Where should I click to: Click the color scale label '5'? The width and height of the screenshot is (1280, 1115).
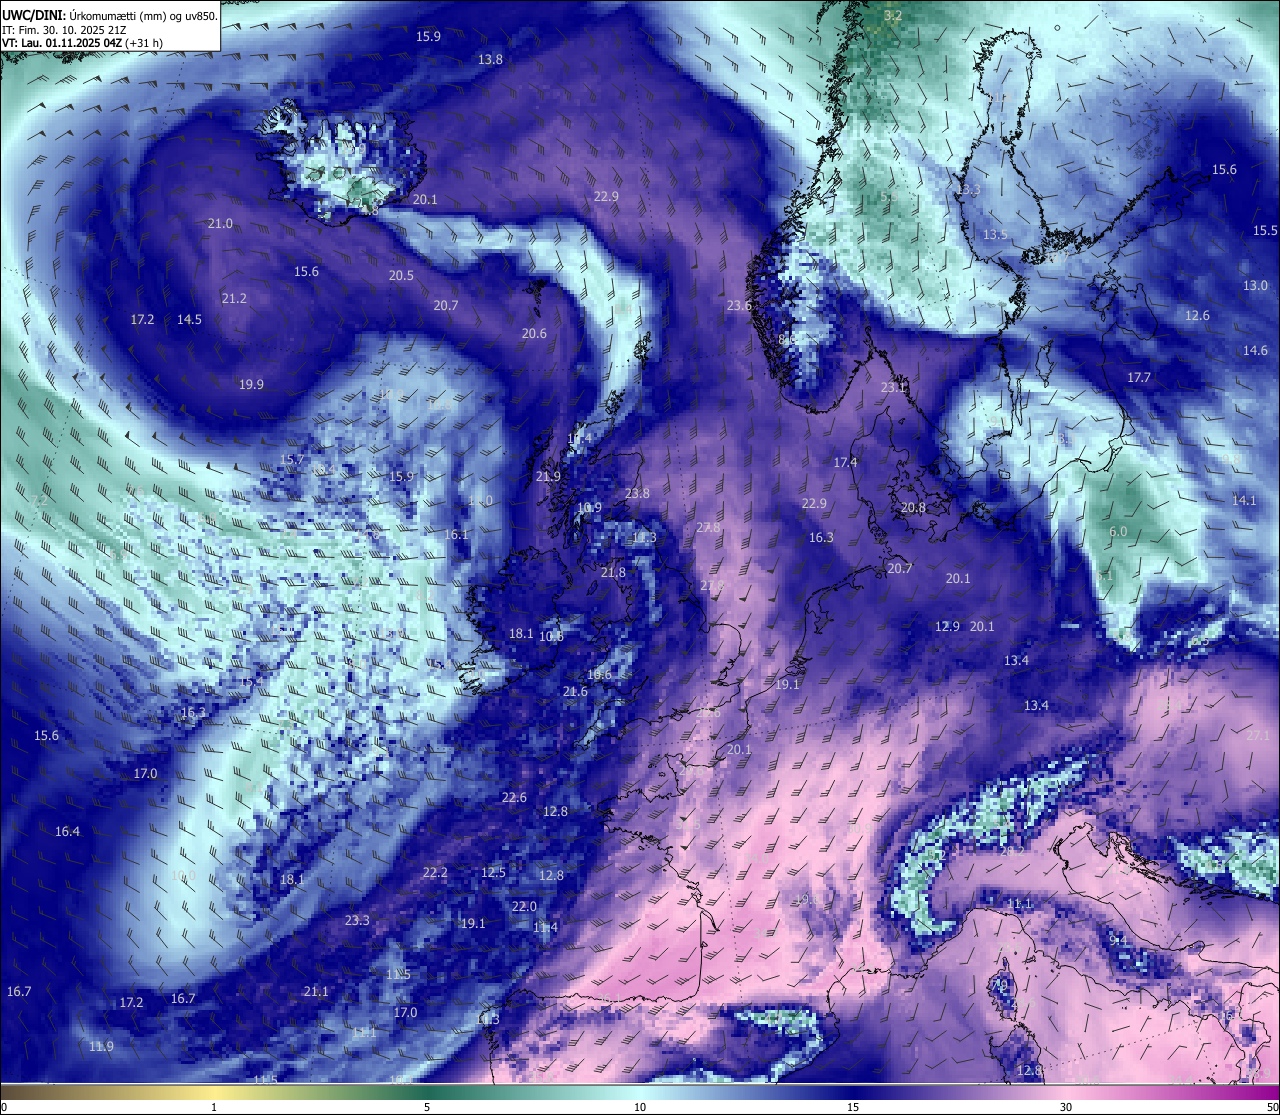click(x=427, y=1107)
